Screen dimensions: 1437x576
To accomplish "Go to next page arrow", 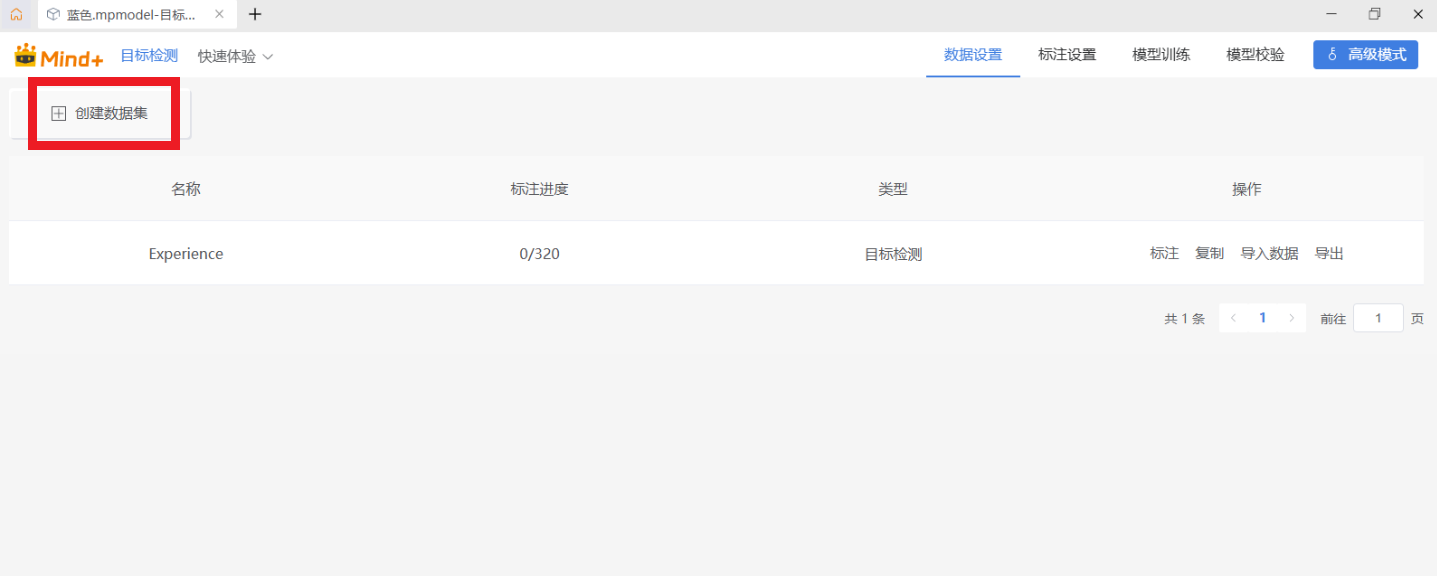I will (x=1291, y=318).
